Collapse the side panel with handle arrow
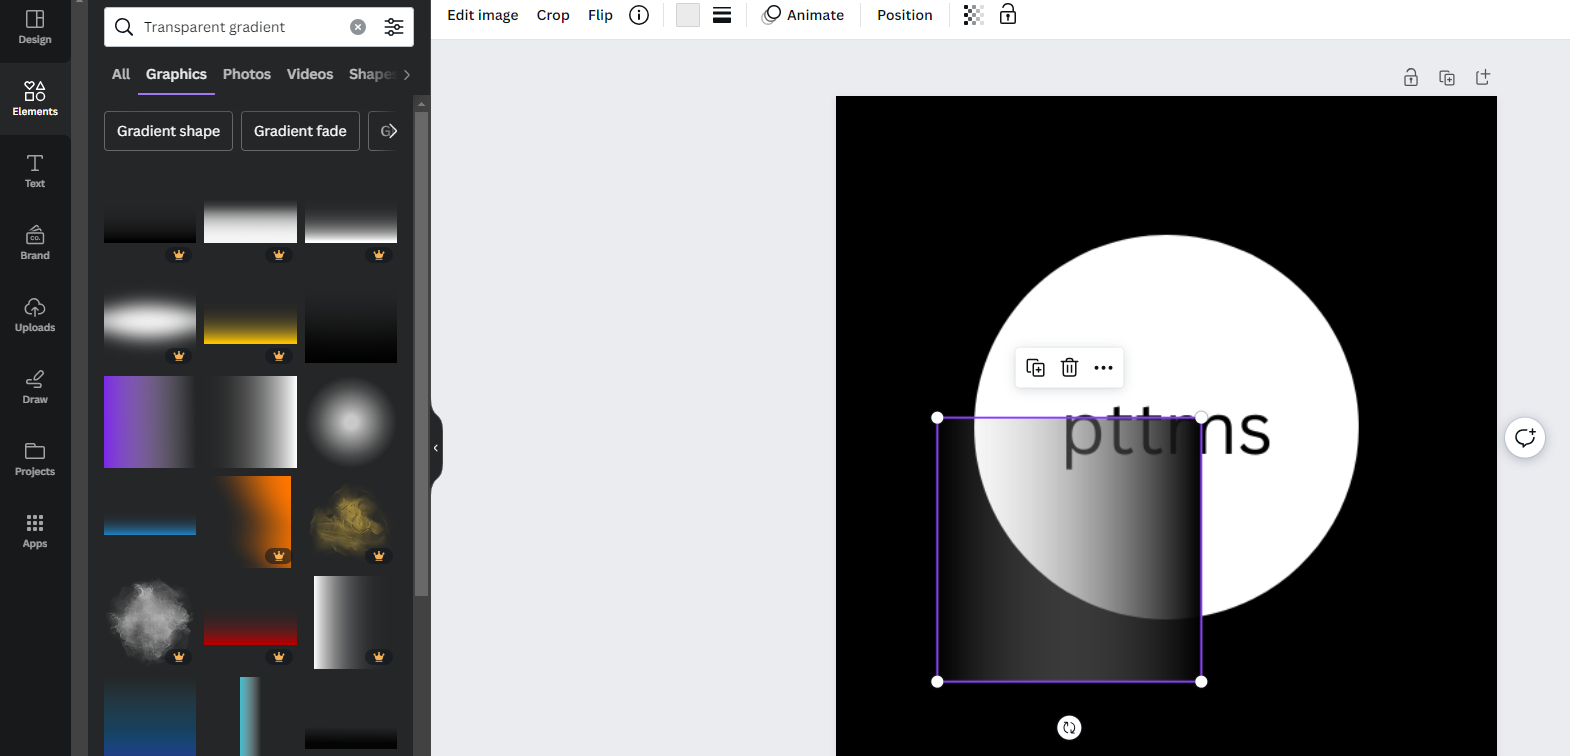 436,448
